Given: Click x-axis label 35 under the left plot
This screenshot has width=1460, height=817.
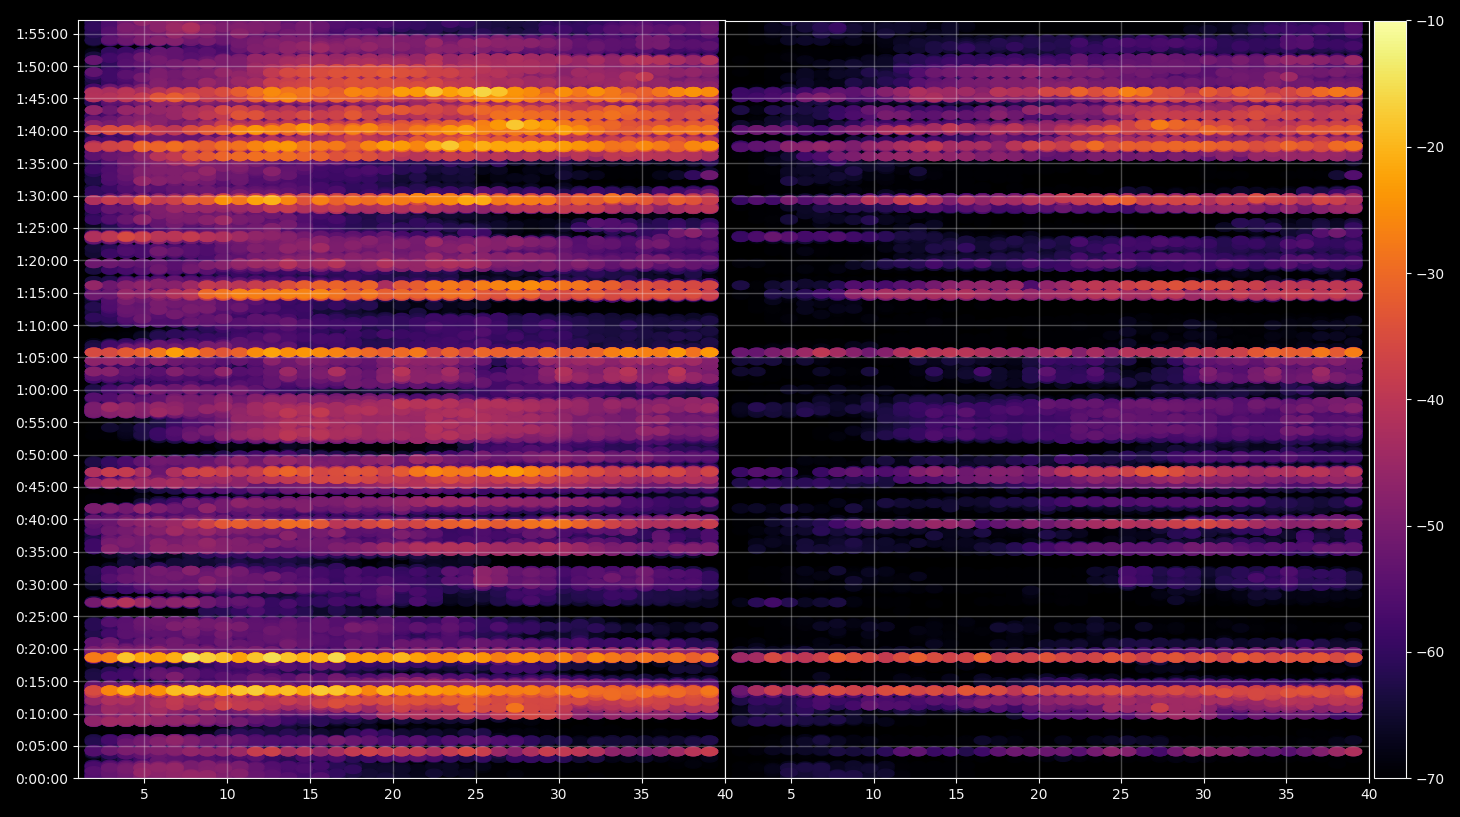Looking at the screenshot, I should coord(641,795).
